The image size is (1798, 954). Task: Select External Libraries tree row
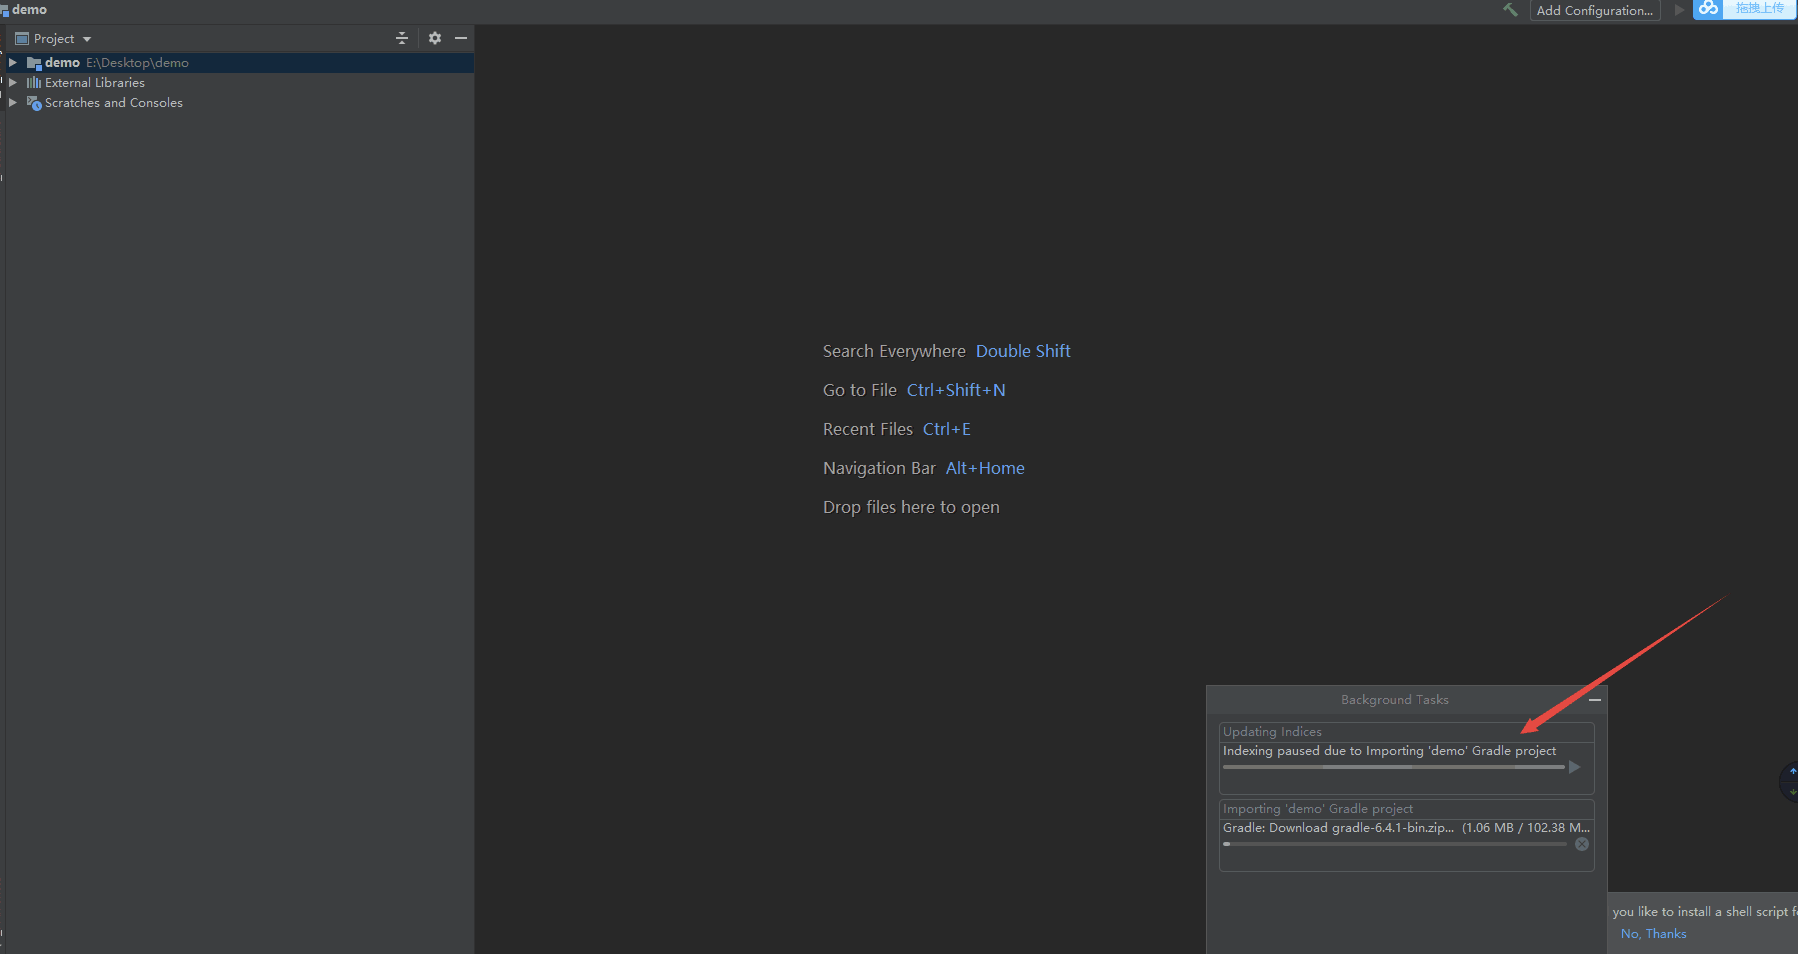[x=240, y=82]
